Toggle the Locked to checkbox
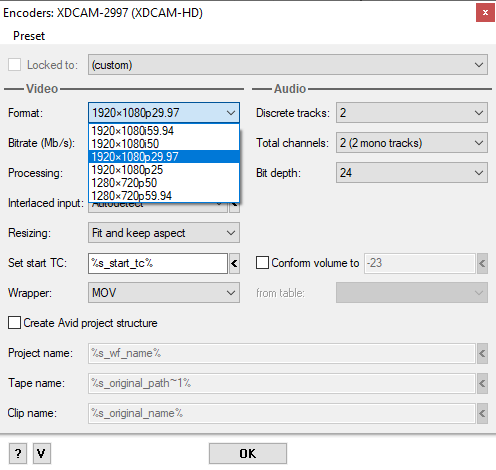 click(x=14, y=65)
